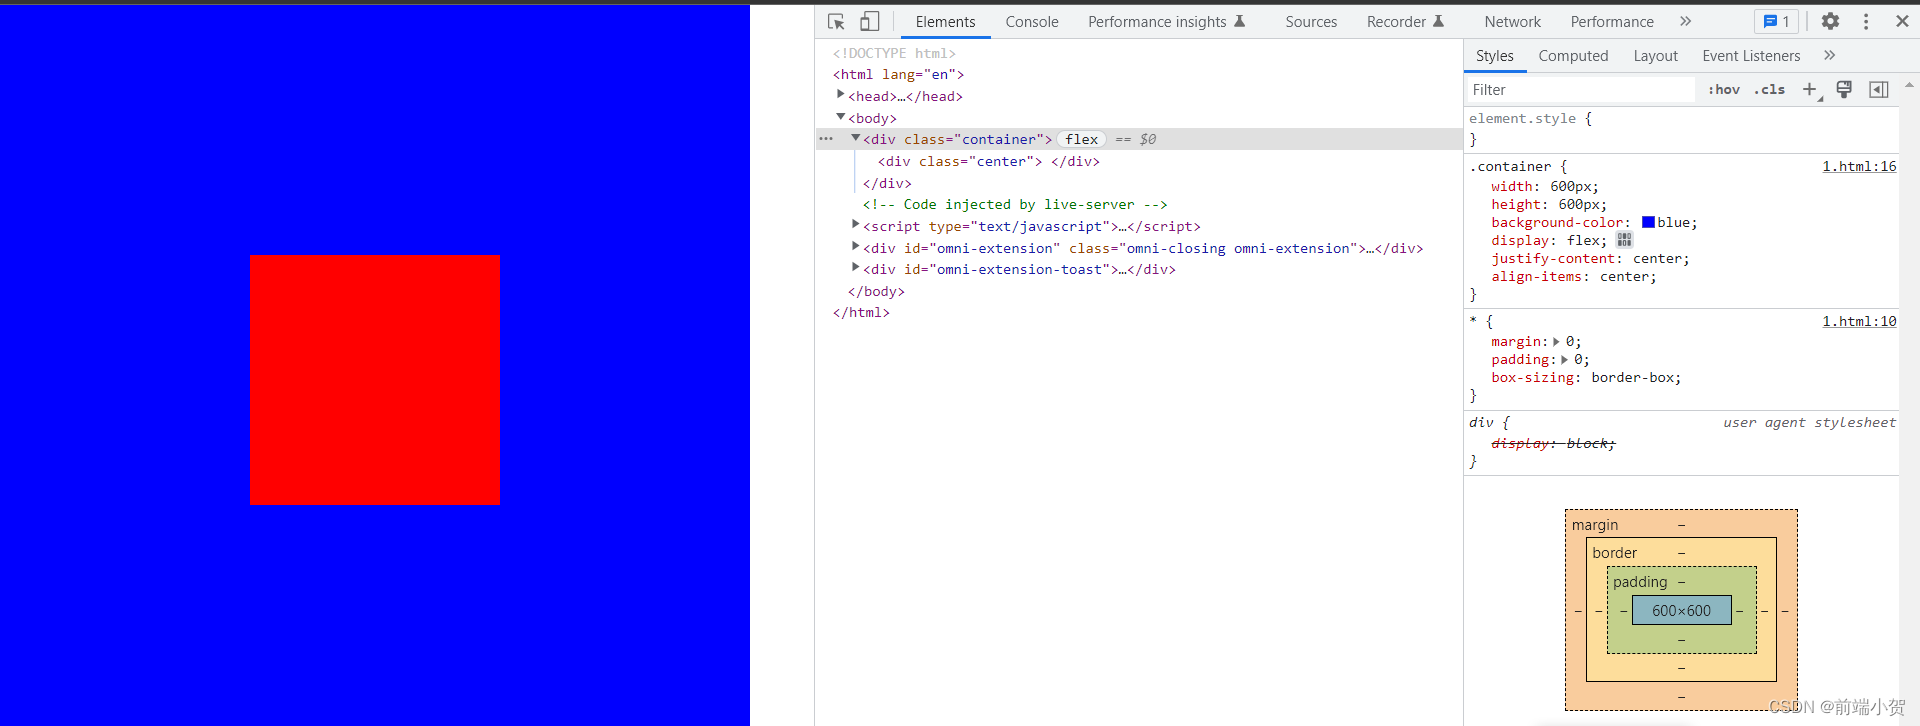
Task: Switch to the Elements tab
Action: click(x=945, y=21)
